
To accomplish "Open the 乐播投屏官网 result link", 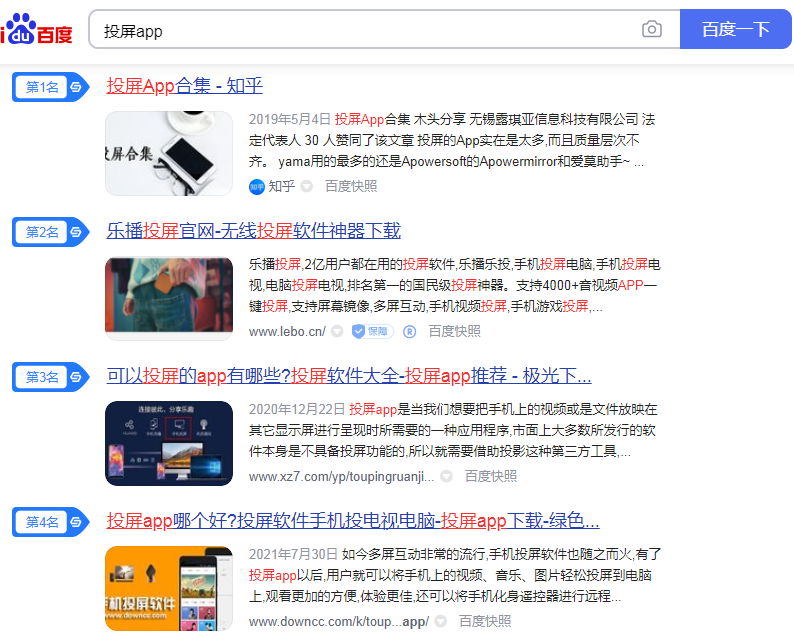I will click(253, 231).
